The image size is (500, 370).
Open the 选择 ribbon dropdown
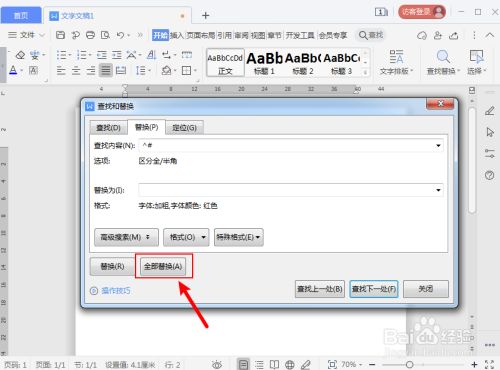(x=477, y=62)
